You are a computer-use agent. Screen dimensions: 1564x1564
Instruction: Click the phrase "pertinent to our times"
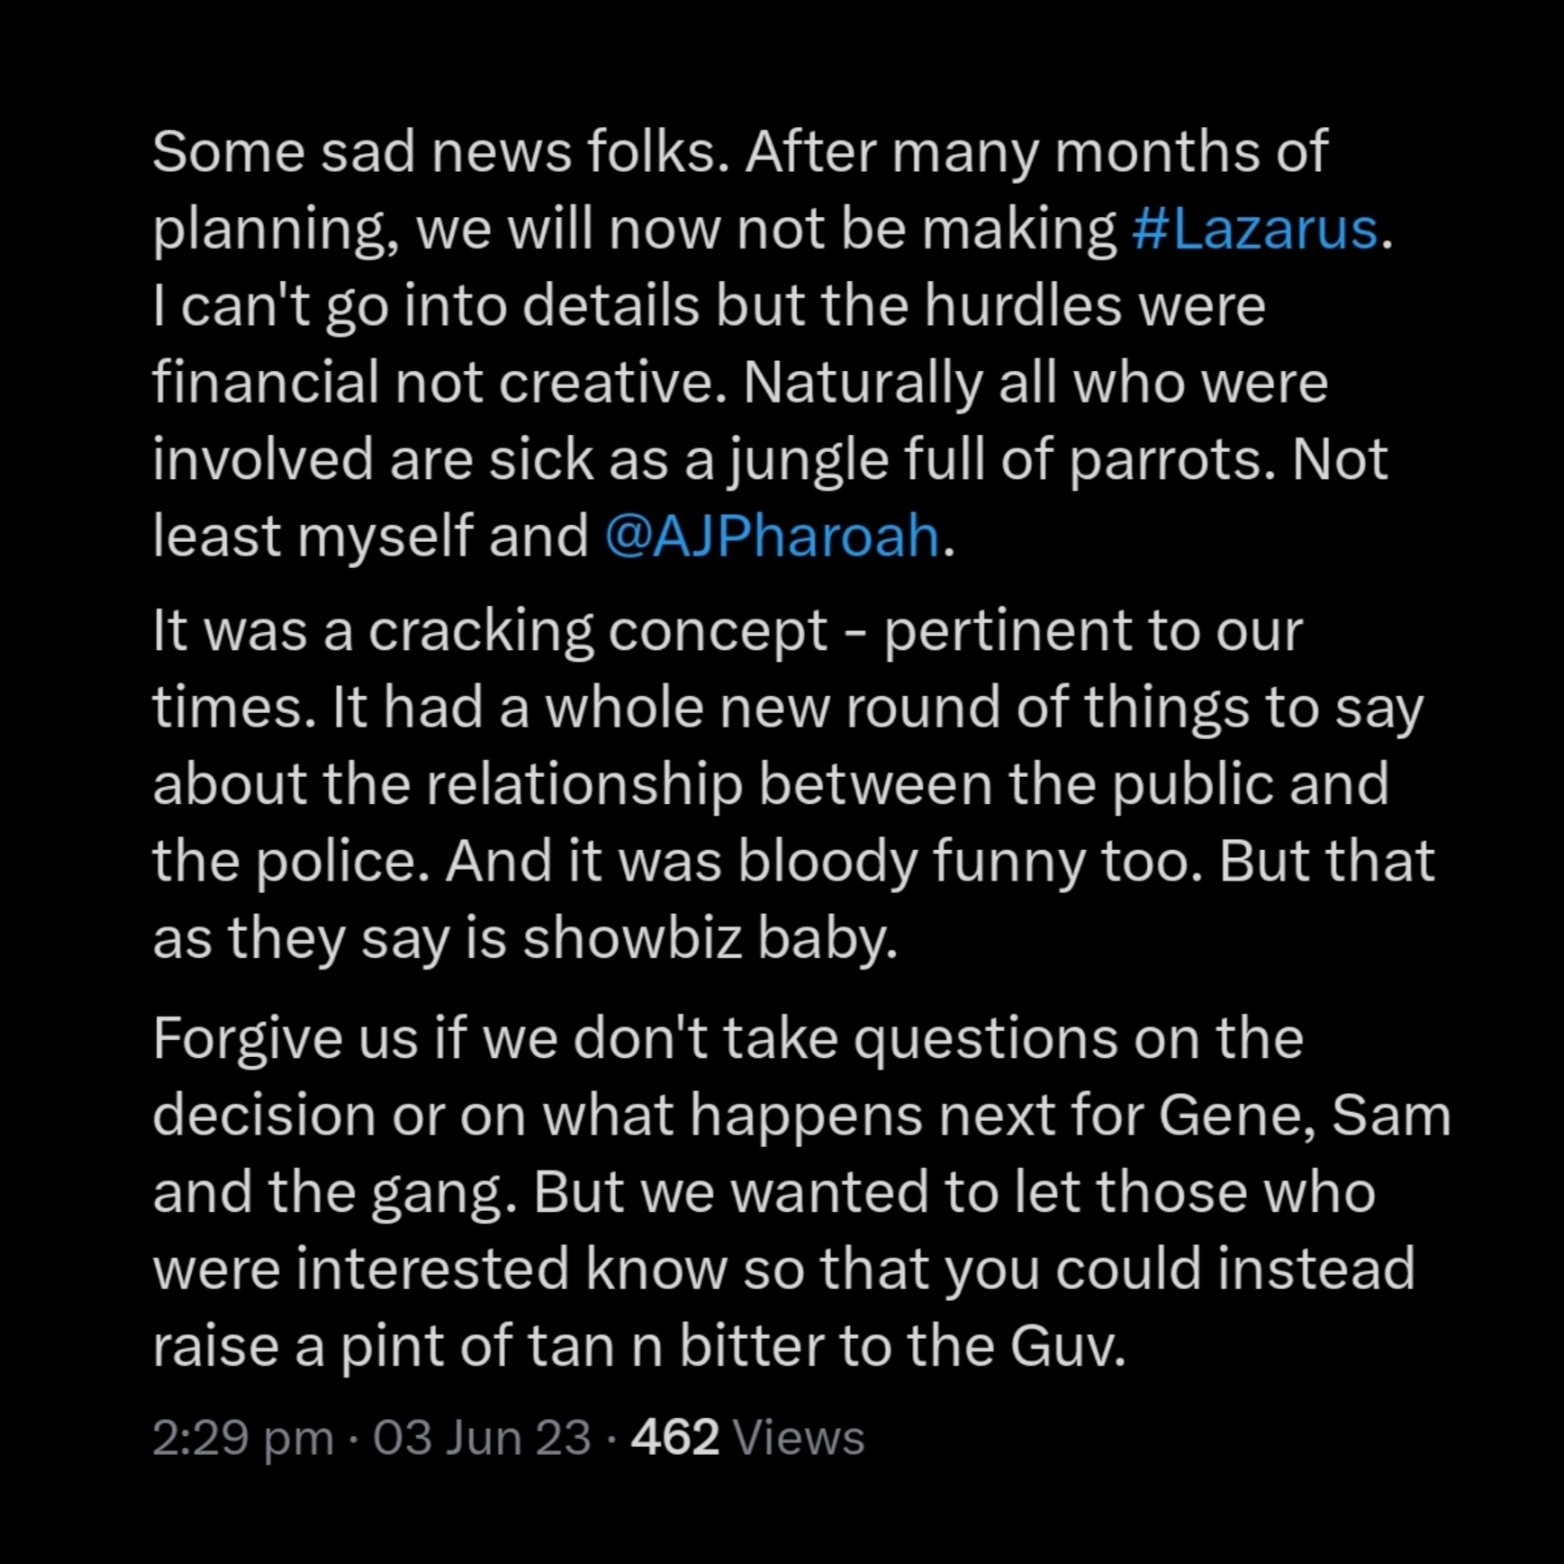pyautogui.click(x=1092, y=631)
